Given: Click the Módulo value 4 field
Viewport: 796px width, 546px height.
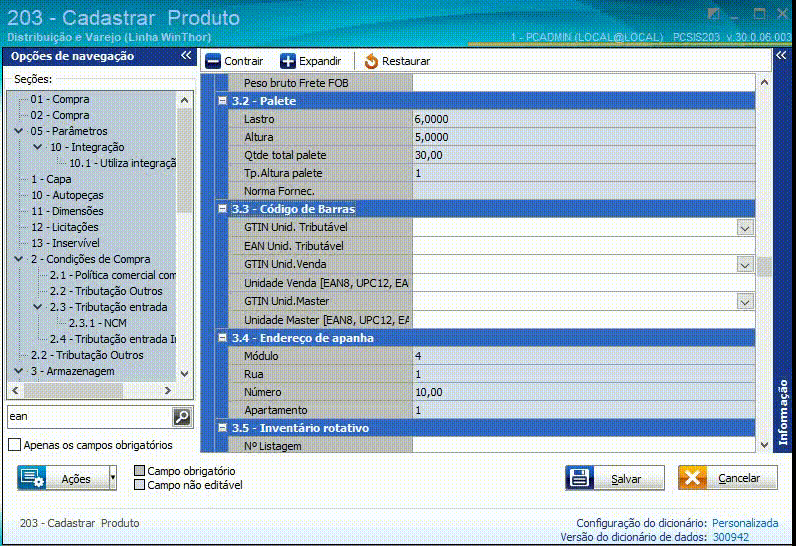Looking at the screenshot, I should [584, 356].
